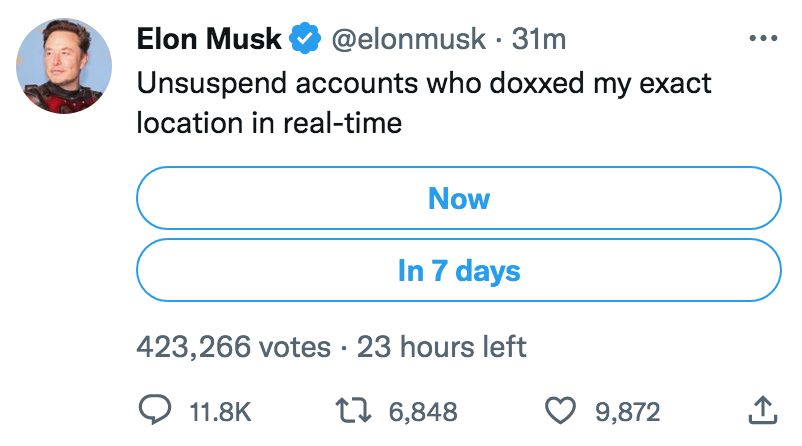
Task: Click the blue verified badge
Action: [x=305, y=40]
